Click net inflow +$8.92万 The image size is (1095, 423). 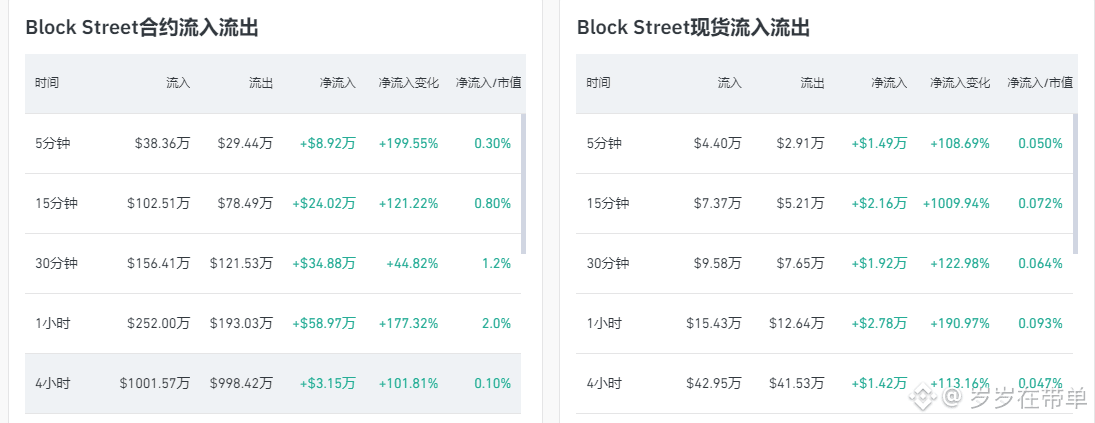click(328, 144)
